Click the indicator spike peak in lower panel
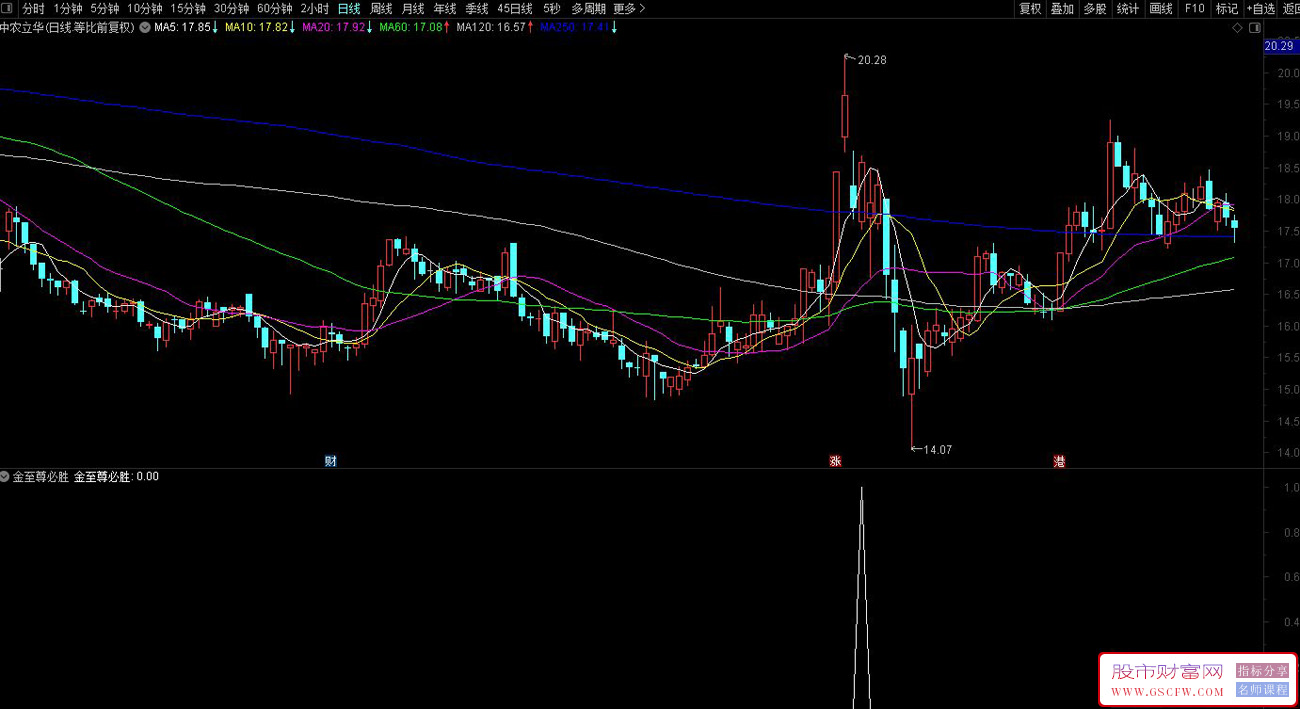The image size is (1300, 709). [862, 490]
